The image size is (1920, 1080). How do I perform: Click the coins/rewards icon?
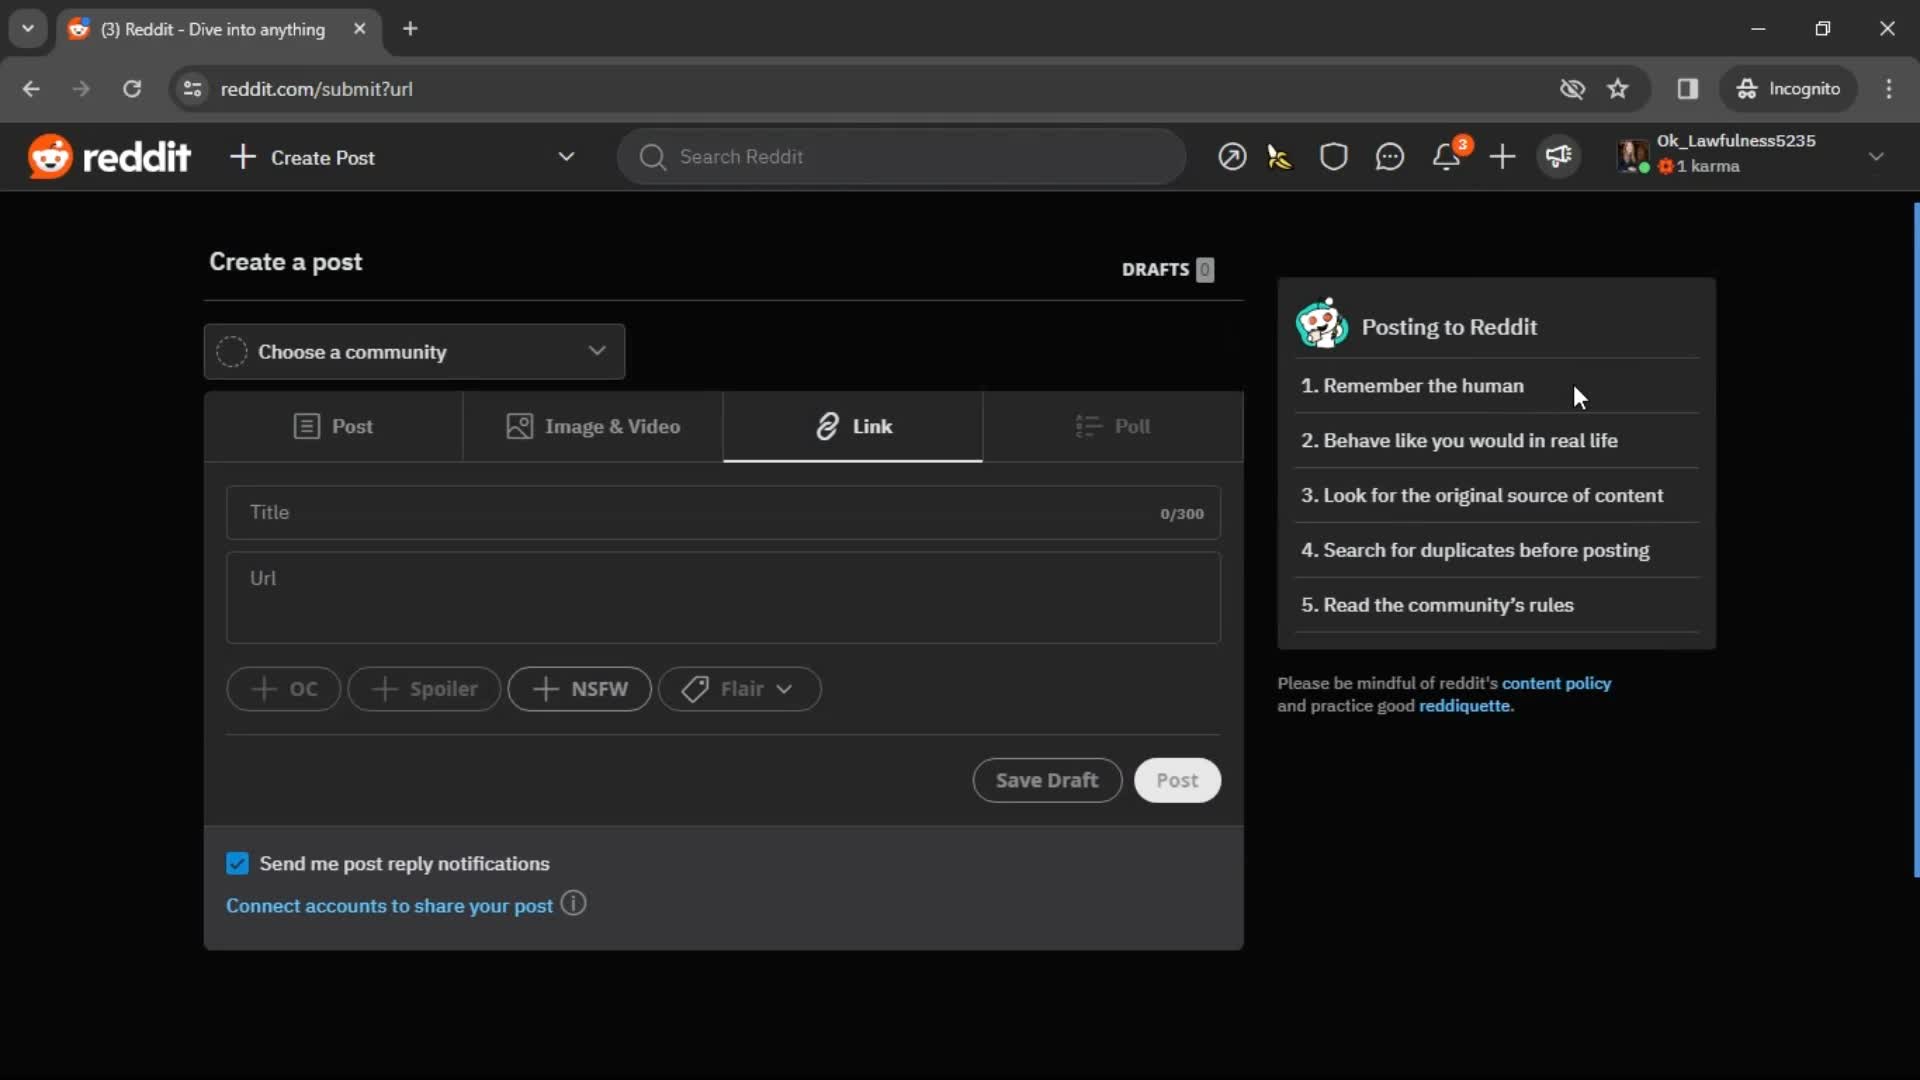coord(1278,157)
